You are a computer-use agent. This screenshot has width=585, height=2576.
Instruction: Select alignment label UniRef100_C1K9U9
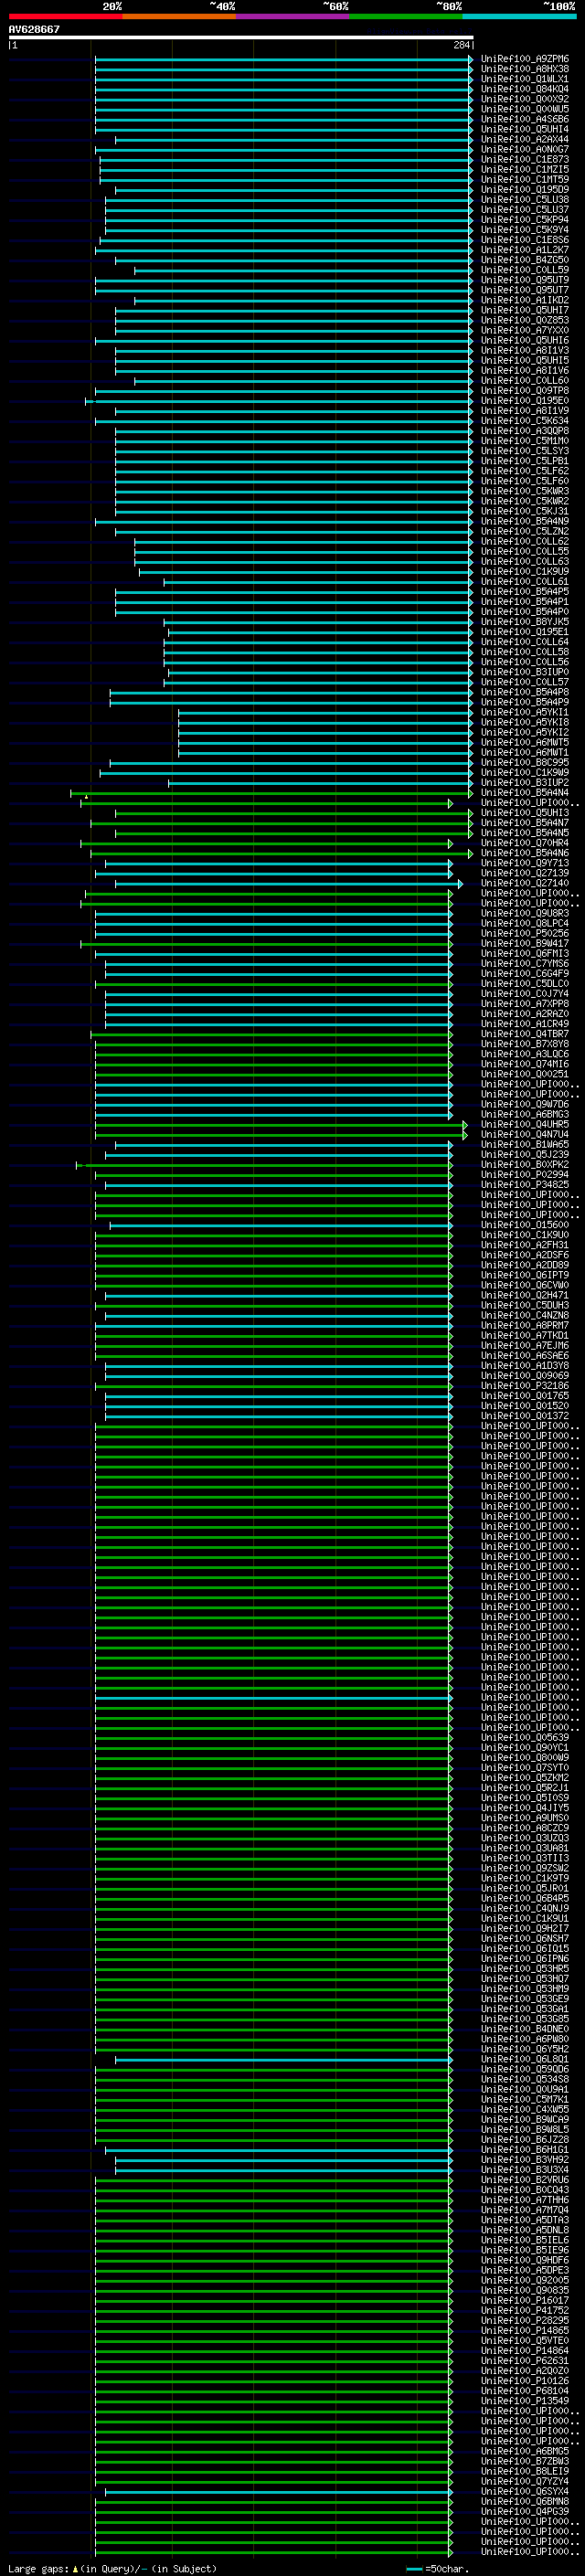click(x=525, y=572)
